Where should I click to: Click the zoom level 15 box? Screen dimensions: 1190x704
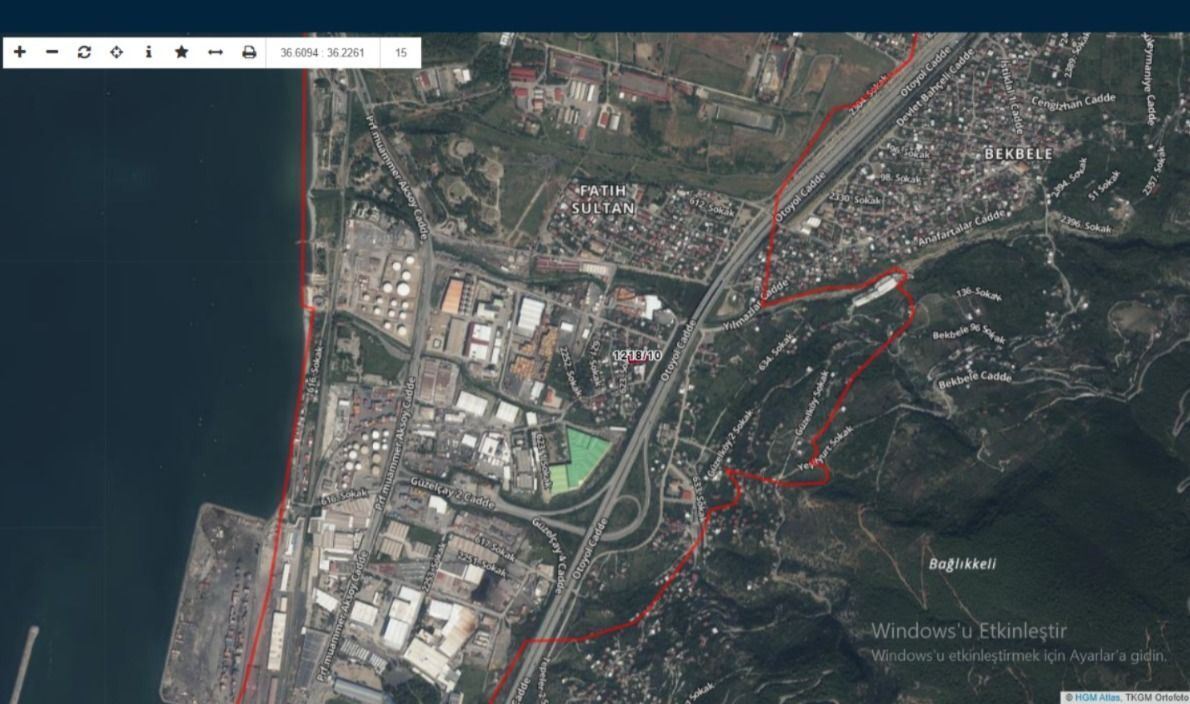click(x=401, y=52)
